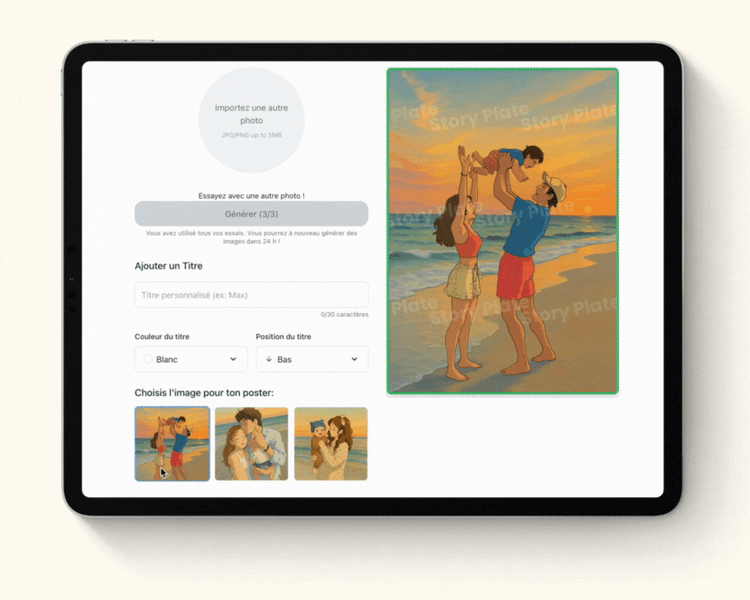This screenshot has width=750, height=600.
Task: Click the 'JPG/PNG up to 5MB' hint text
Action: click(x=252, y=135)
